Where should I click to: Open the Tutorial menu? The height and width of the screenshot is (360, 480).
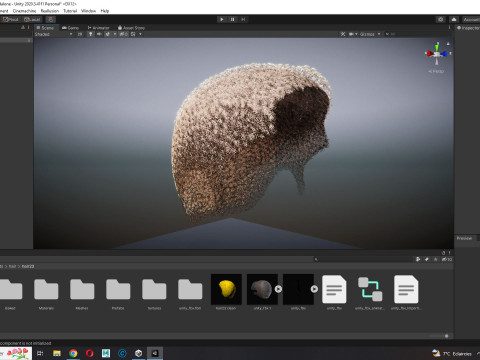tap(70, 11)
